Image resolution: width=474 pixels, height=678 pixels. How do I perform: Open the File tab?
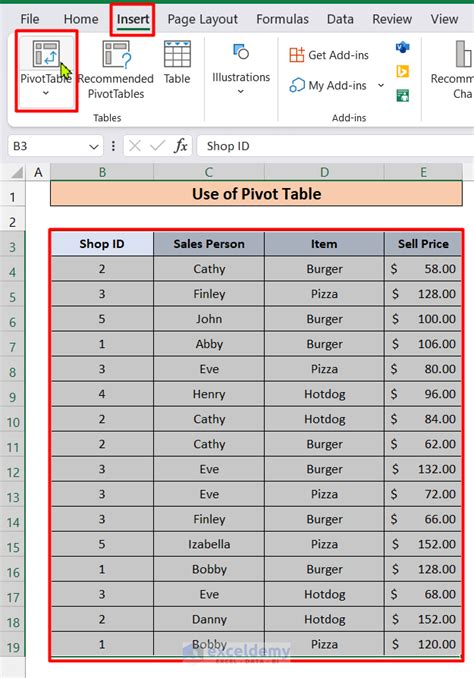[x=30, y=19]
